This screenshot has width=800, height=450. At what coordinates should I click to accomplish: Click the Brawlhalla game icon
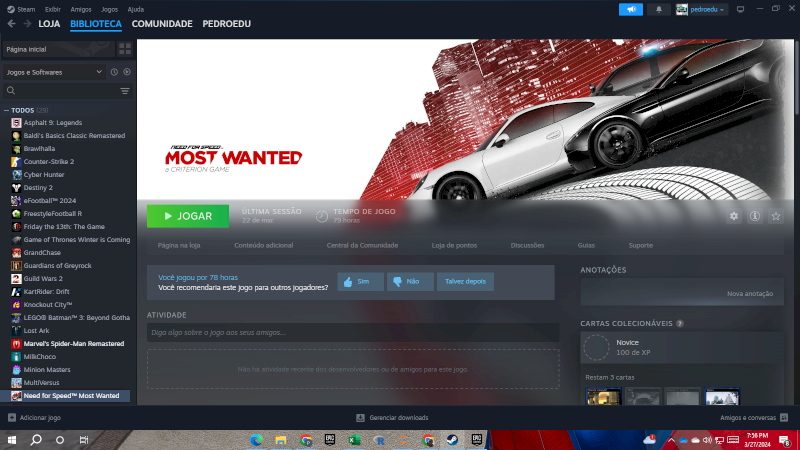16,148
